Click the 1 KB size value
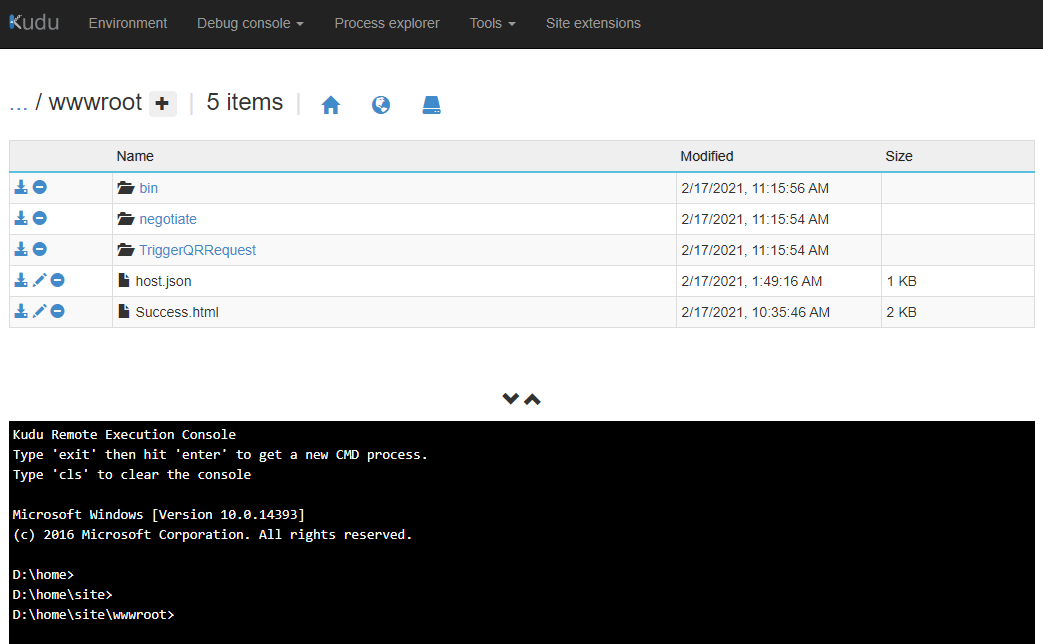This screenshot has width=1043, height=644. (x=901, y=281)
